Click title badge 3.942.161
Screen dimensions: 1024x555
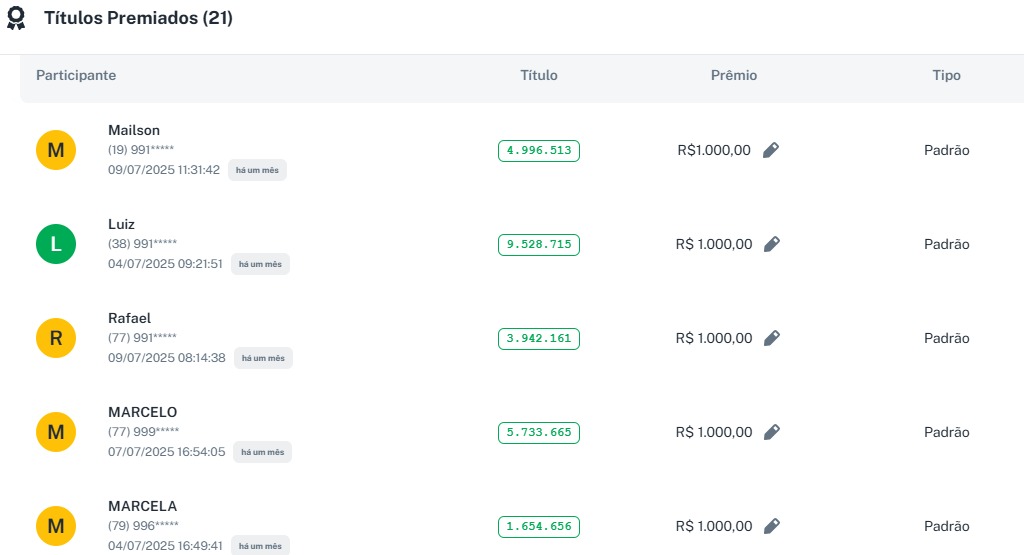point(539,339)
